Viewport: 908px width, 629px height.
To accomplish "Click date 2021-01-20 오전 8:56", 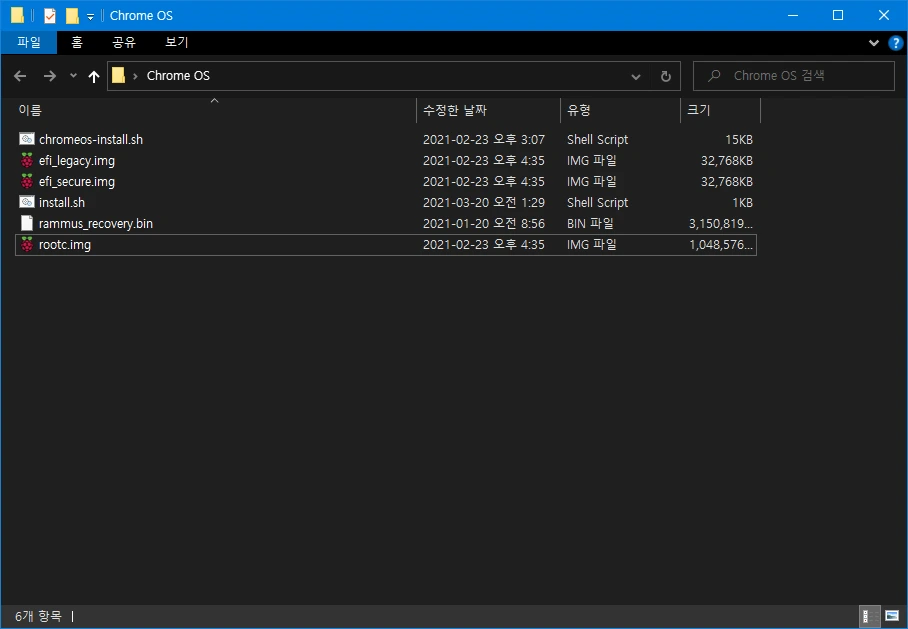I will pos(484,224).
